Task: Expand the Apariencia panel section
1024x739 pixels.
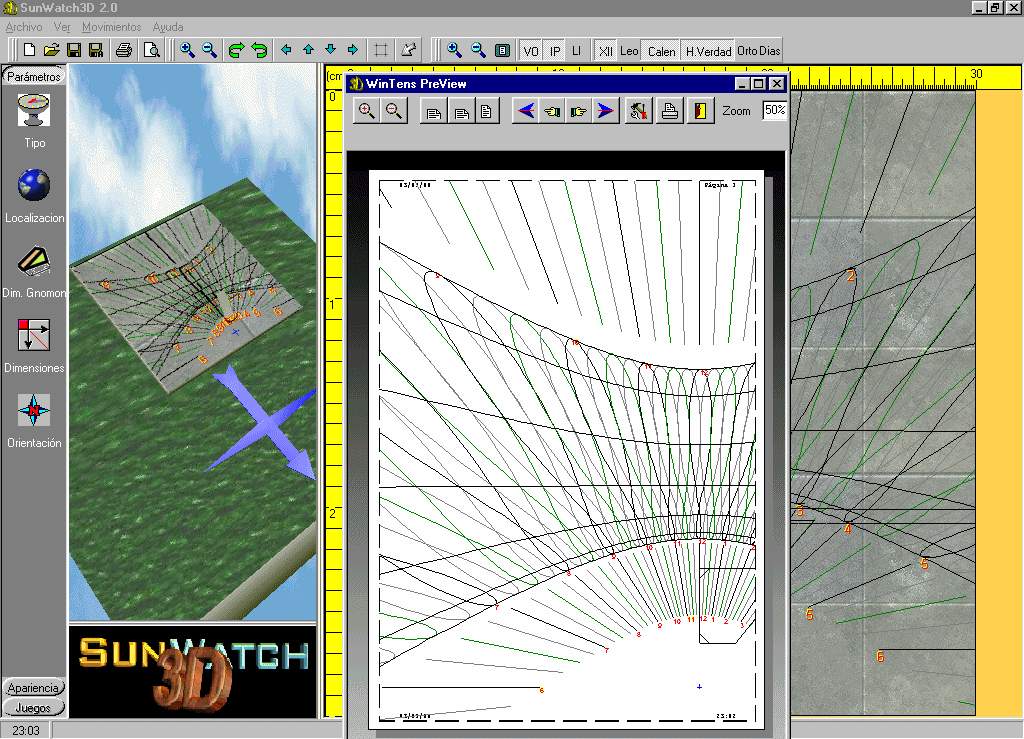Action: 34,688
